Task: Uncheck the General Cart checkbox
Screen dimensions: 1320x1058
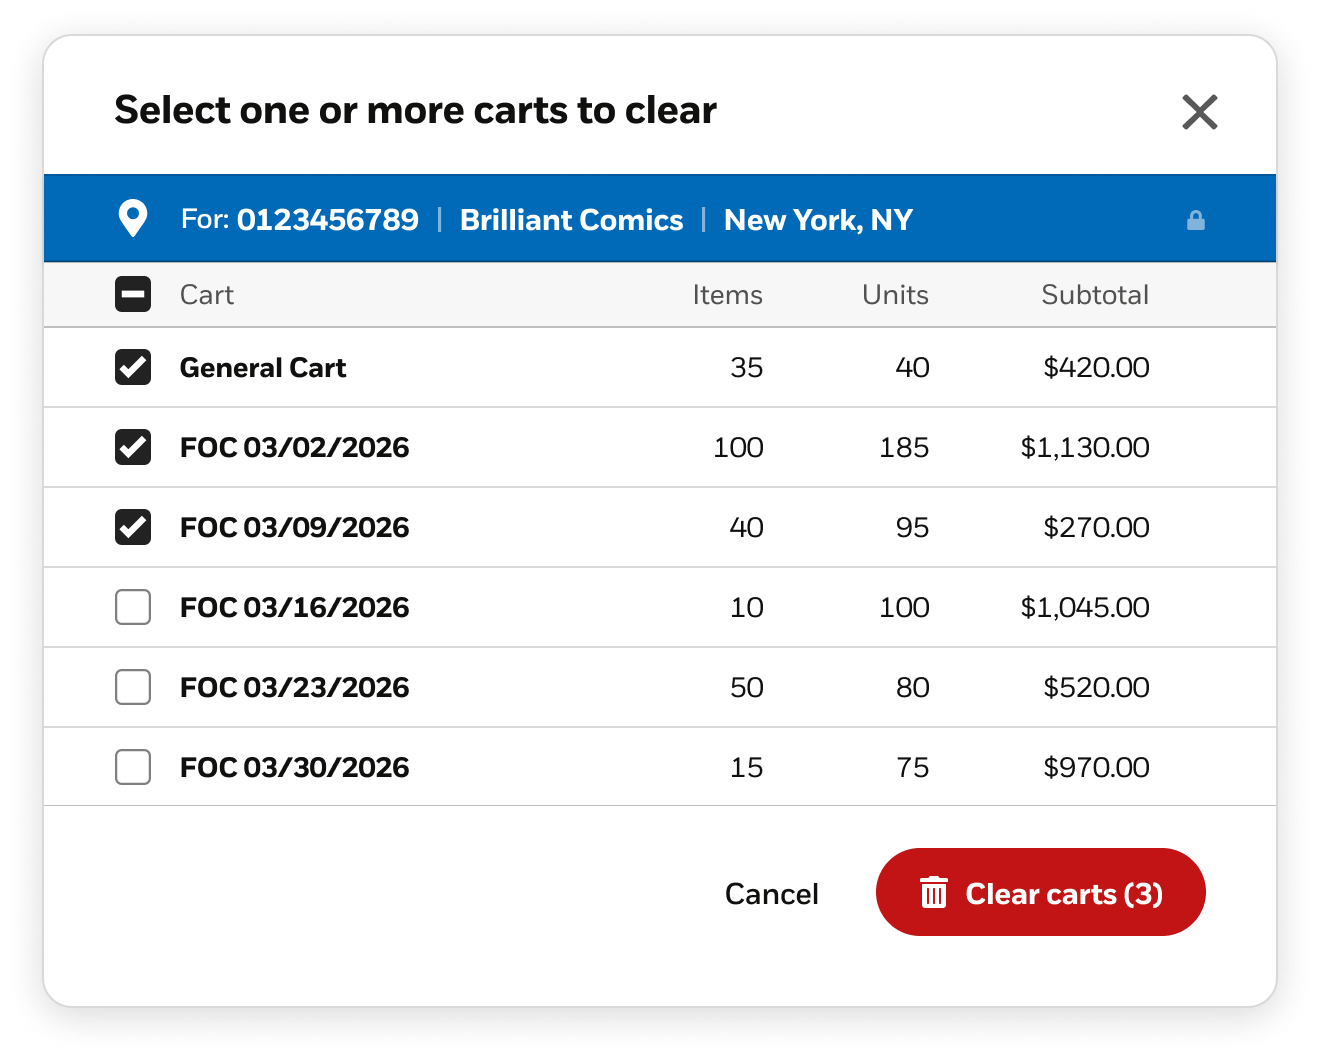Action: 133,367
